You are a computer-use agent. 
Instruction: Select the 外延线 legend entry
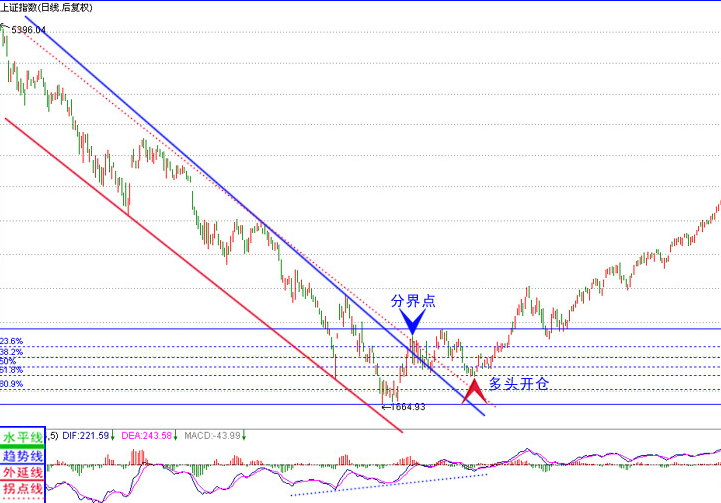click(23, 472)
